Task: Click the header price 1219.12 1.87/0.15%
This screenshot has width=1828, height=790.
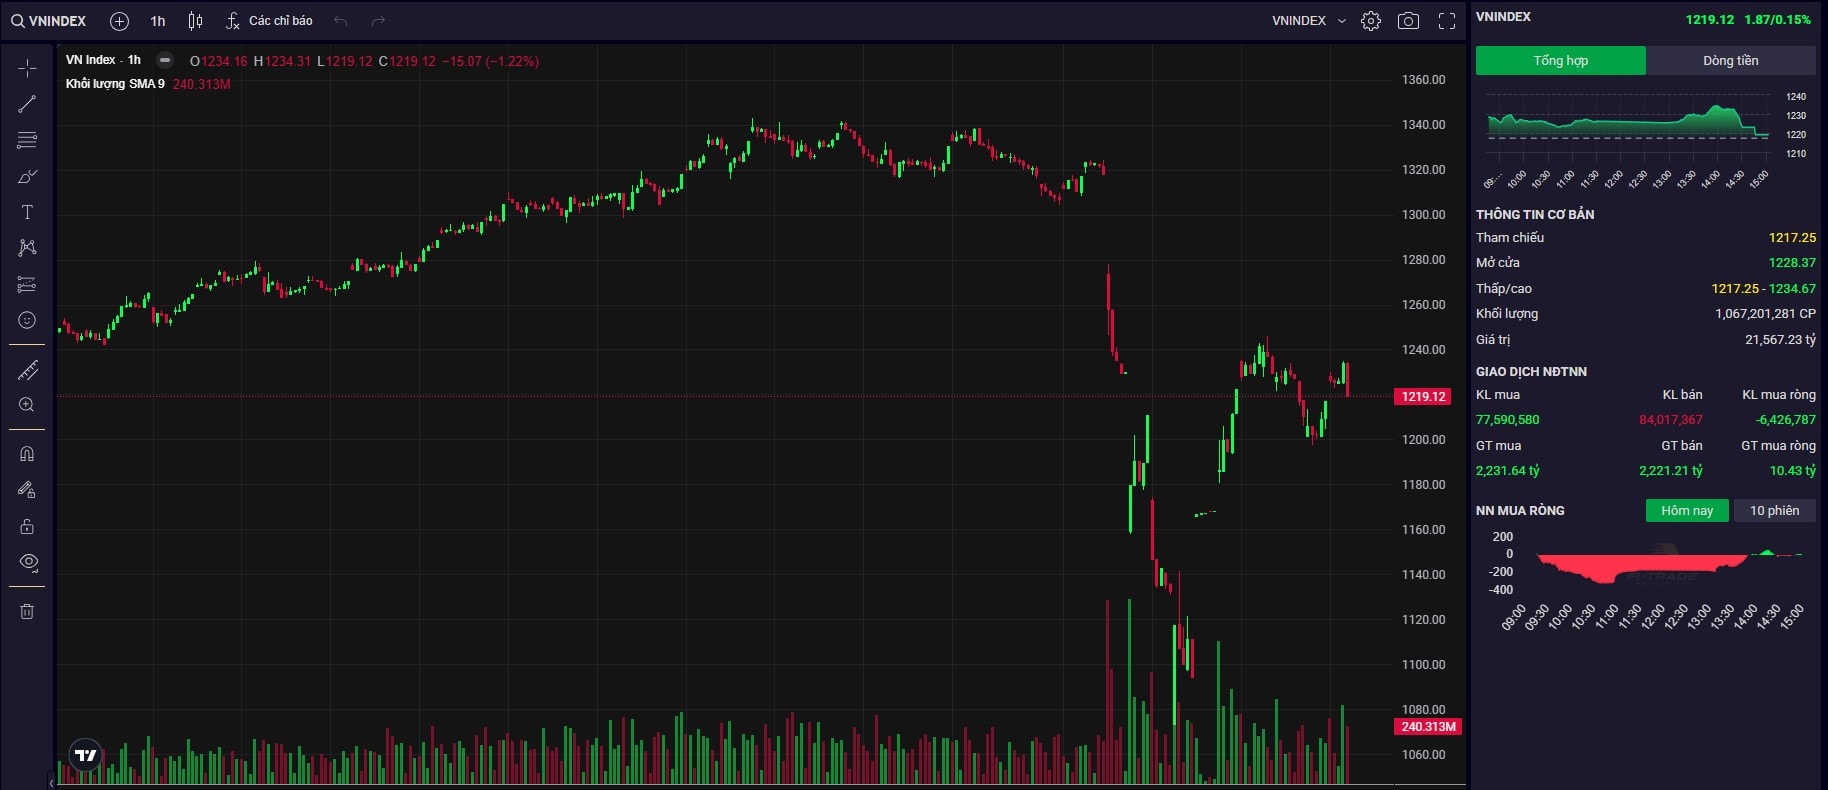Action: [1747, 20]
